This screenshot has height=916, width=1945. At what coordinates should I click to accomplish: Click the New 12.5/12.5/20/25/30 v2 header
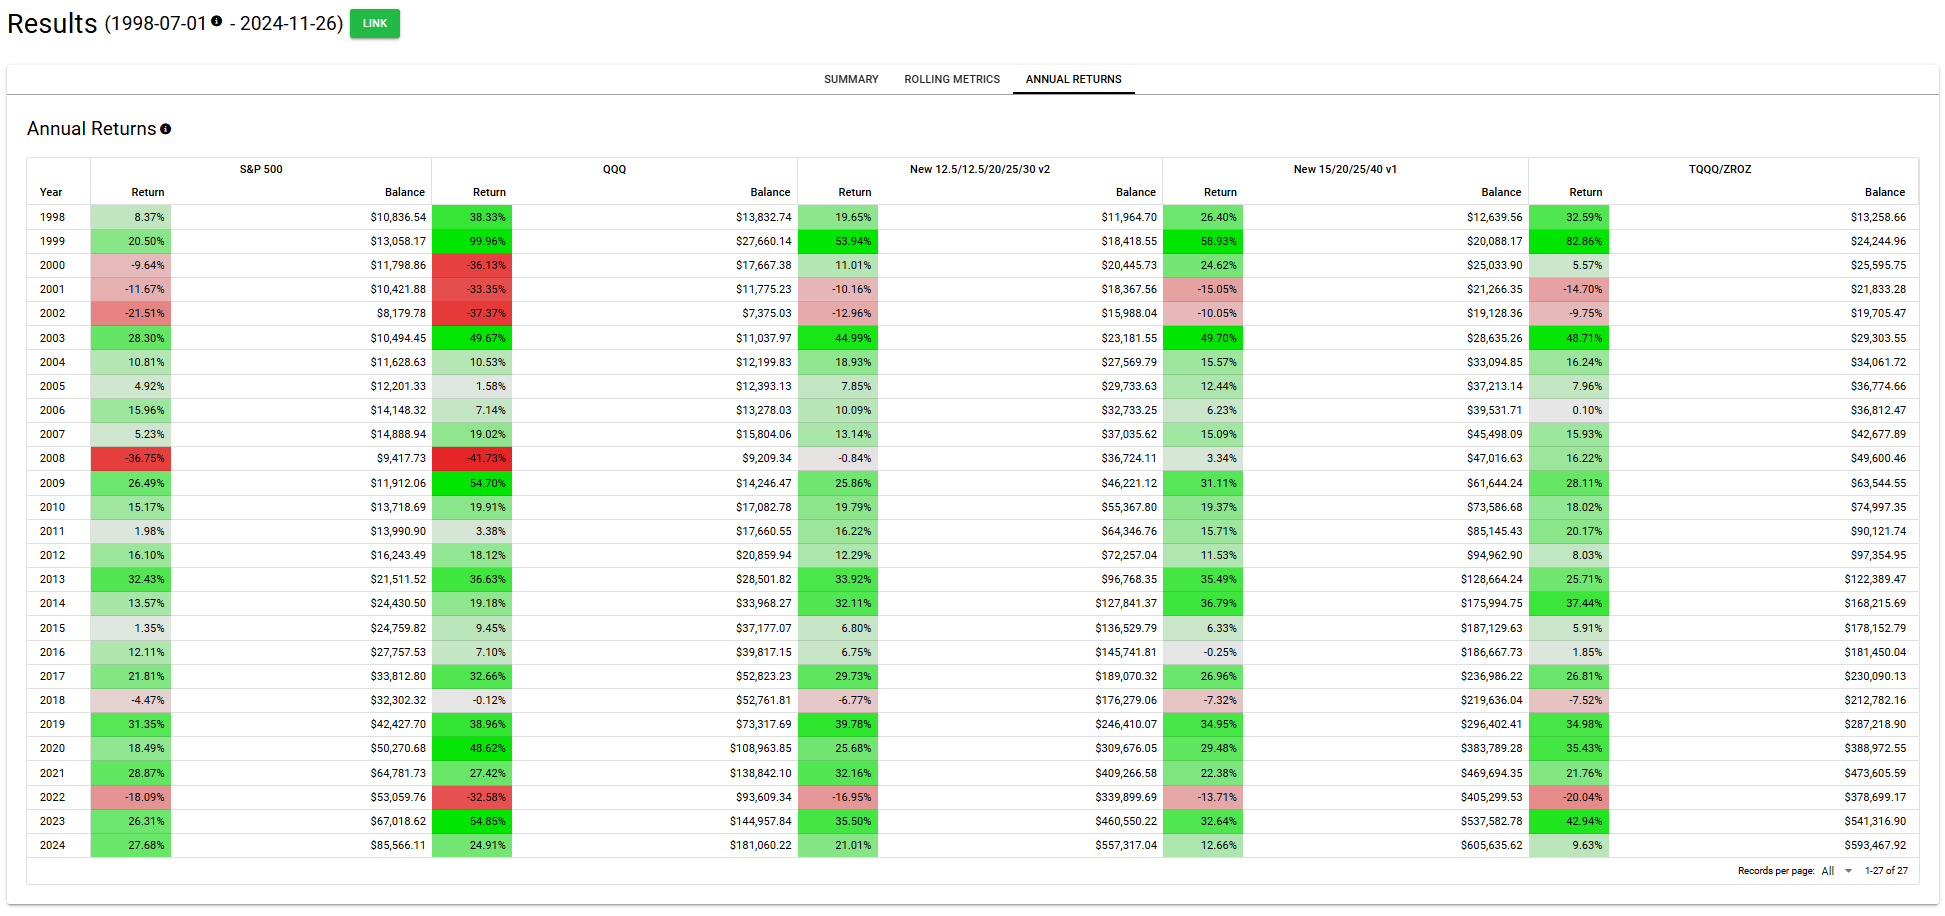[x=980, y=169]
